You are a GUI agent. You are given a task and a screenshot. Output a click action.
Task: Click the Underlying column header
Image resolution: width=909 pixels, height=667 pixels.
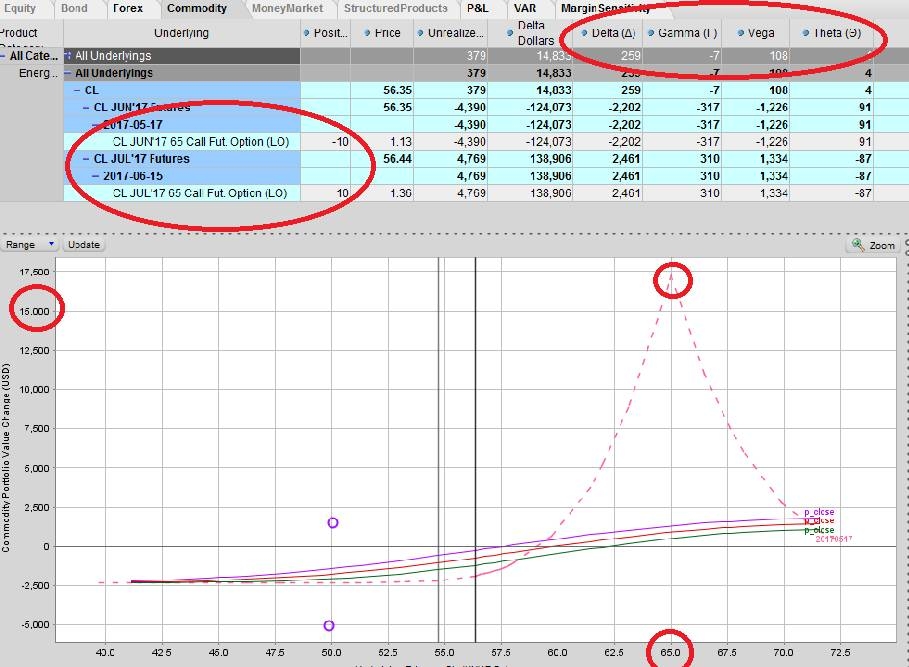pos(181,33)
